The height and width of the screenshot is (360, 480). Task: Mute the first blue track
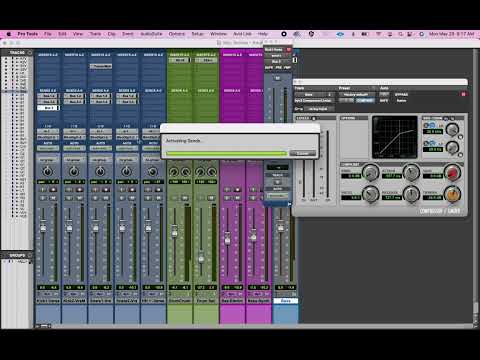pos(53,198)
